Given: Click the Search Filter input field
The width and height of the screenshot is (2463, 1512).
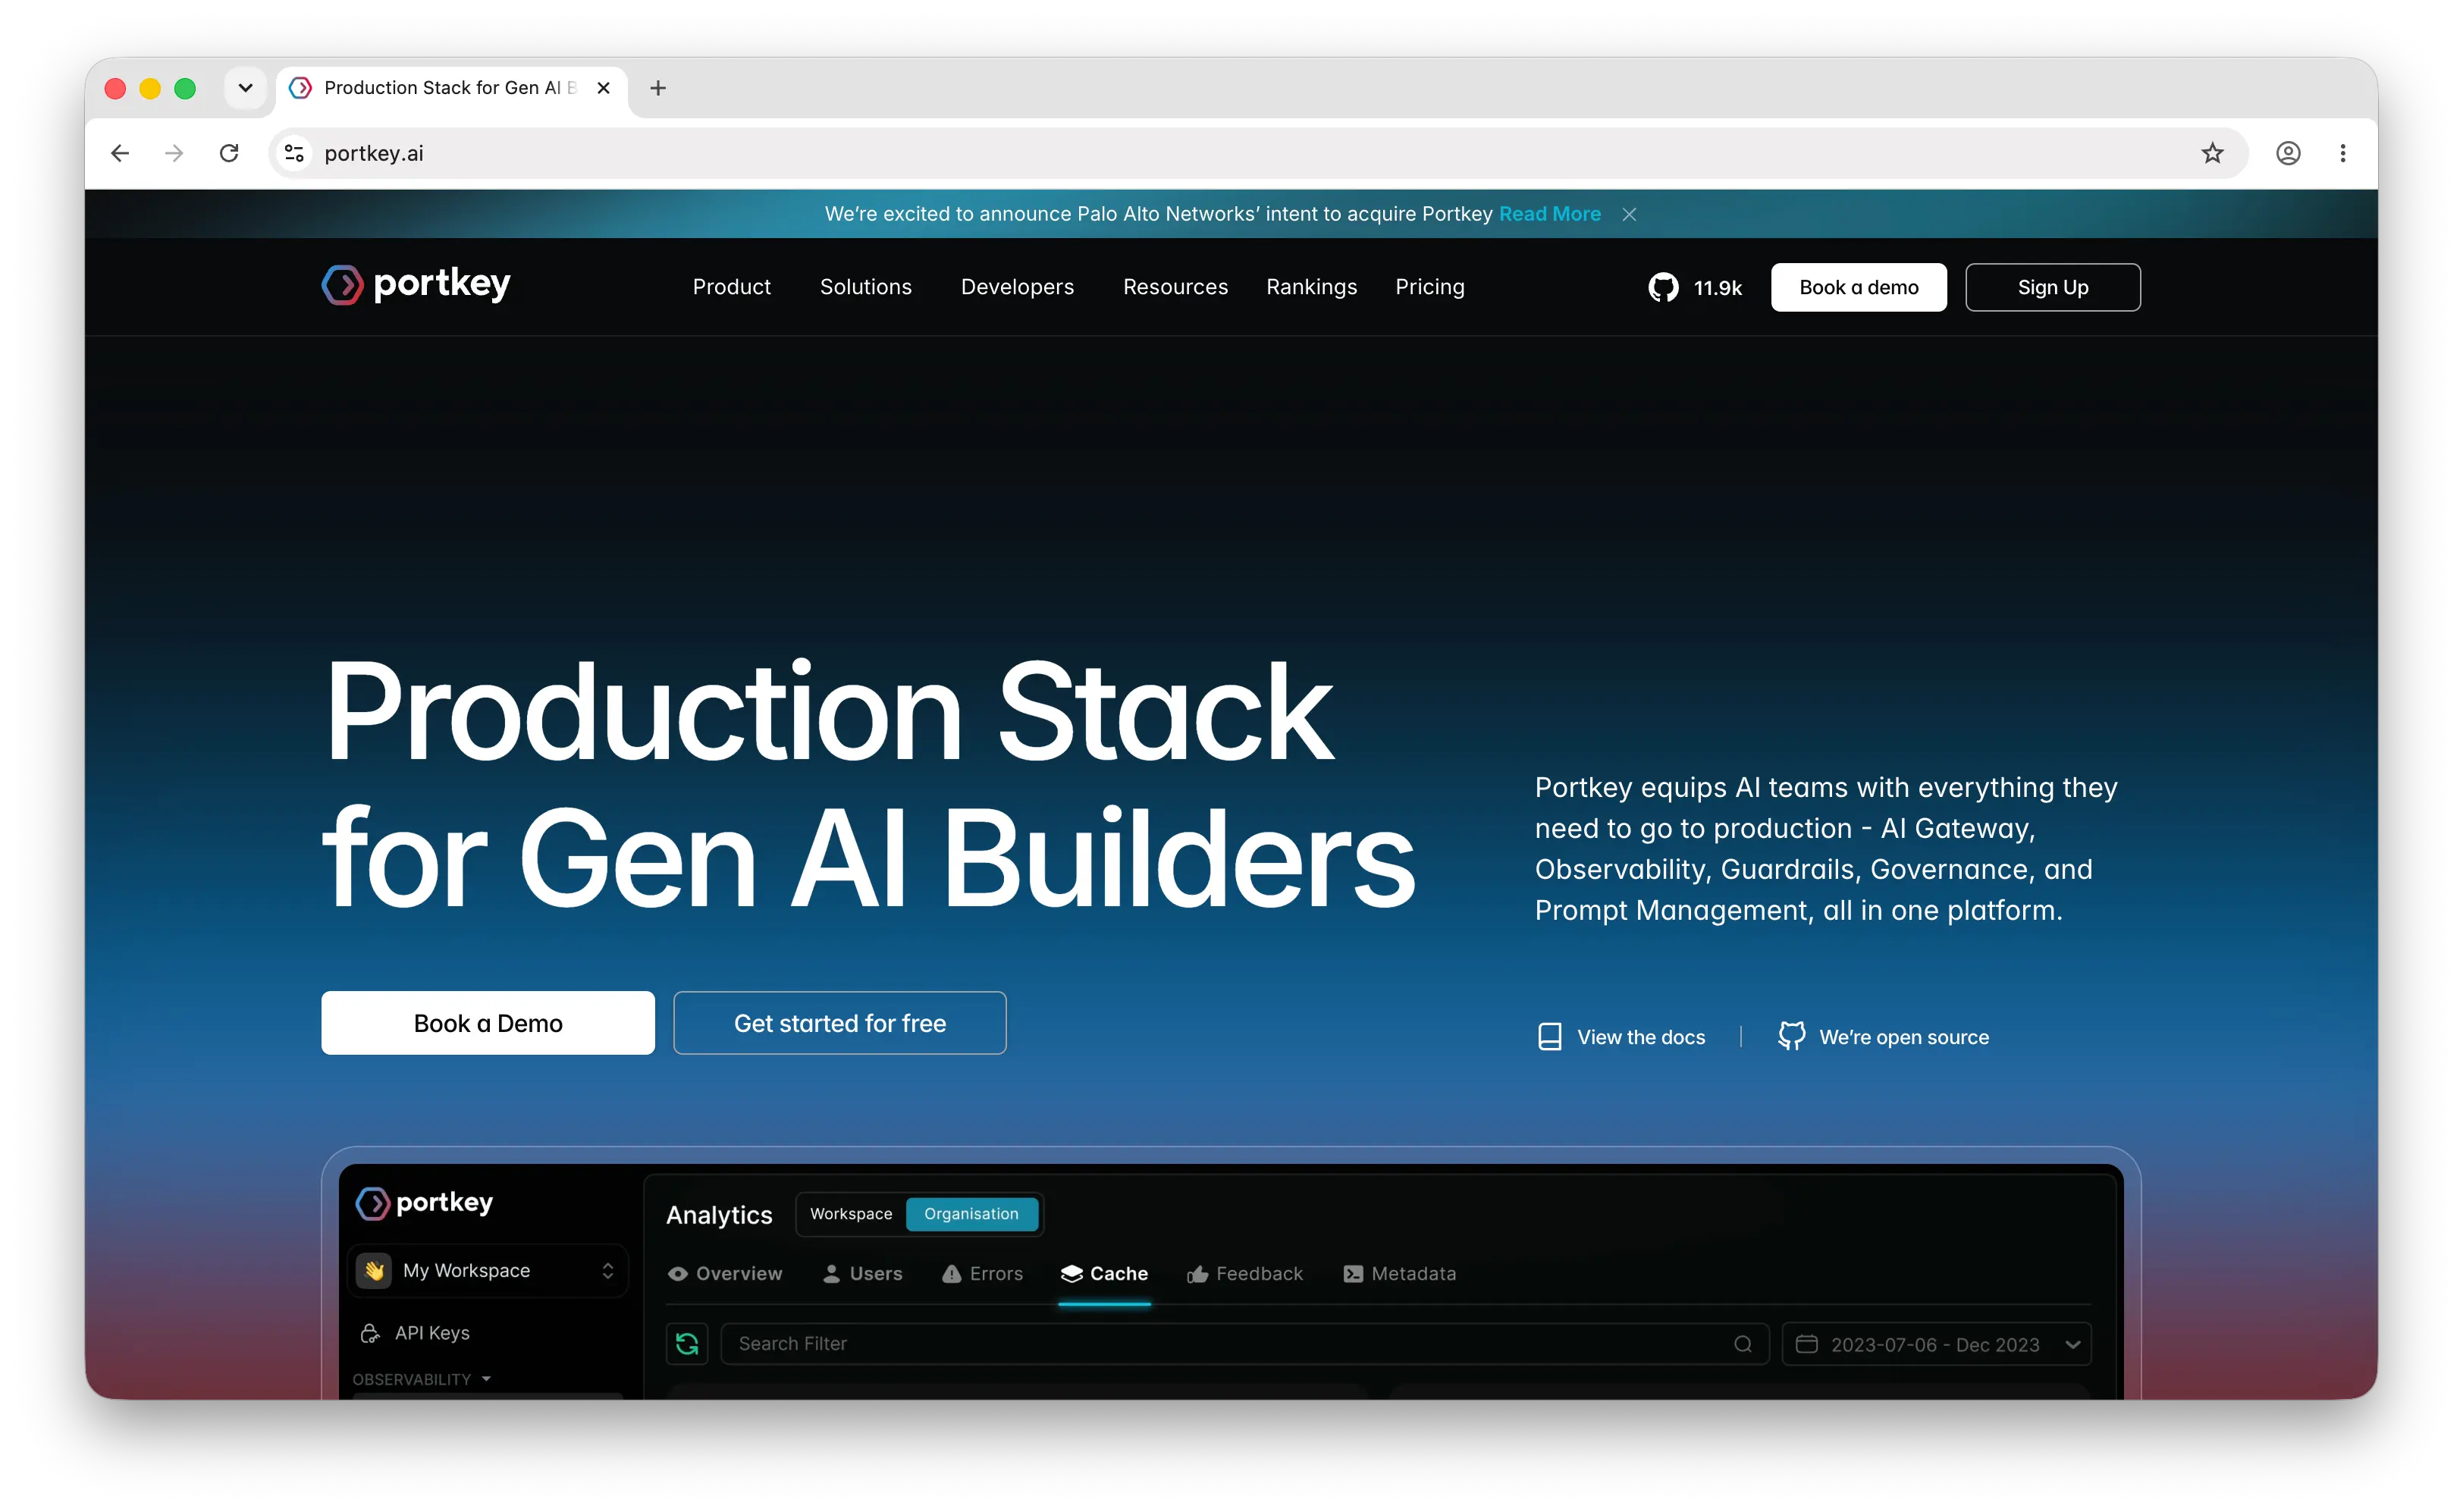Looking at the screenshot, I should point(1244,1344).
